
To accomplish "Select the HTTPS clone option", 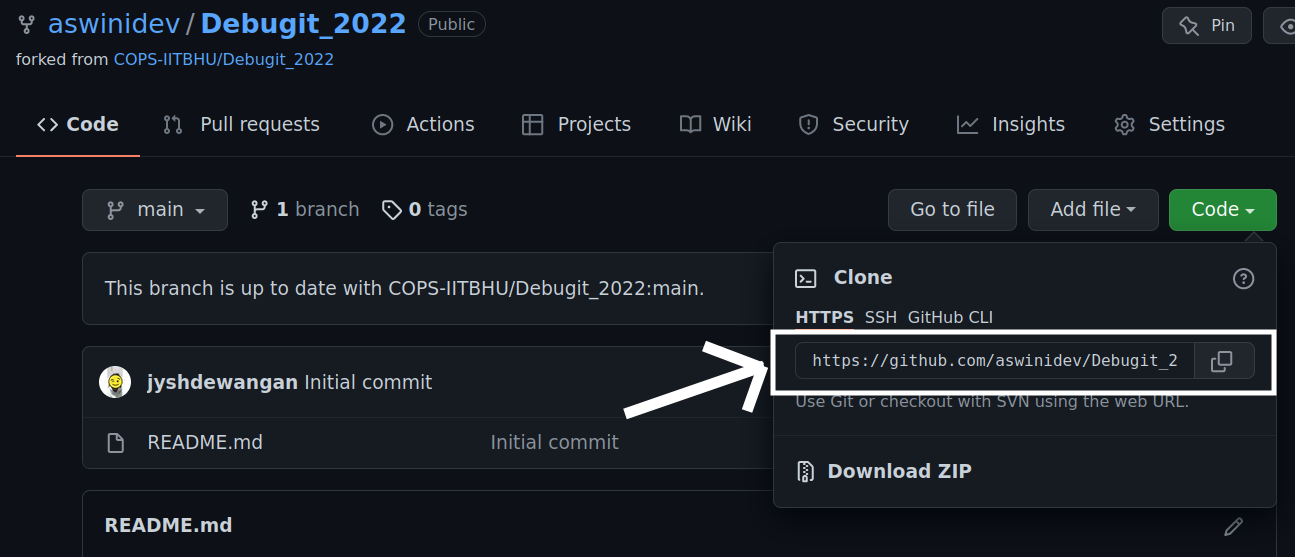I will coord(824,317).
